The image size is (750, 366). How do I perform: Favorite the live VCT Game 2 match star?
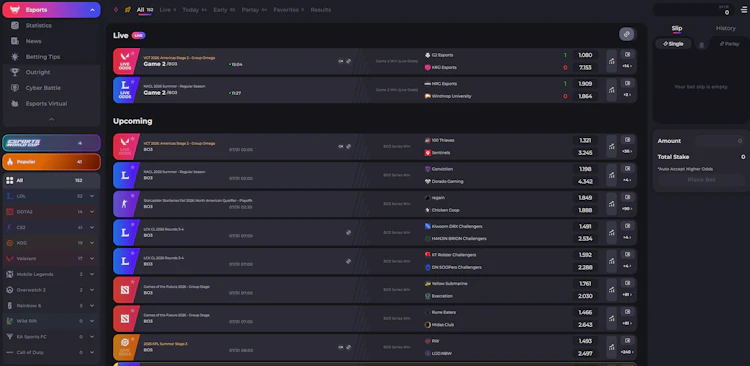[x=132, y=54]
